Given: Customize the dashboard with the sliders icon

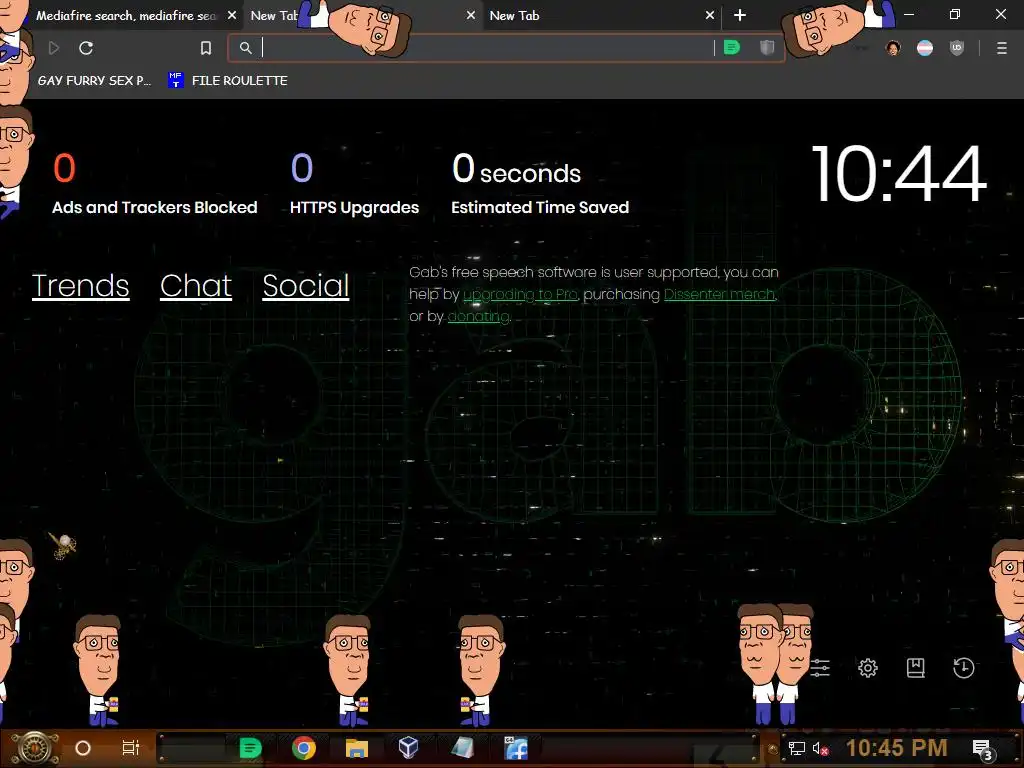Looking at the screenshot, I should coord(820,667).
